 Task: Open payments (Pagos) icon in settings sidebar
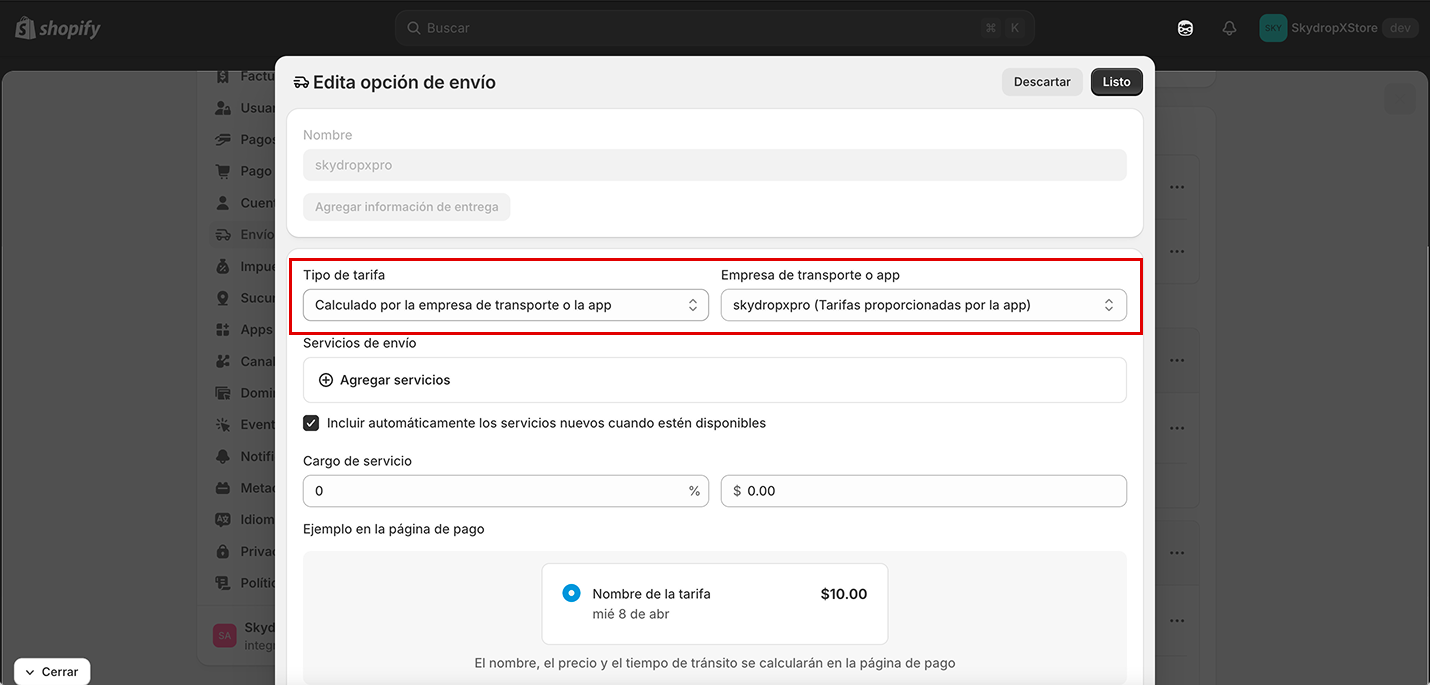coord(222,140)
